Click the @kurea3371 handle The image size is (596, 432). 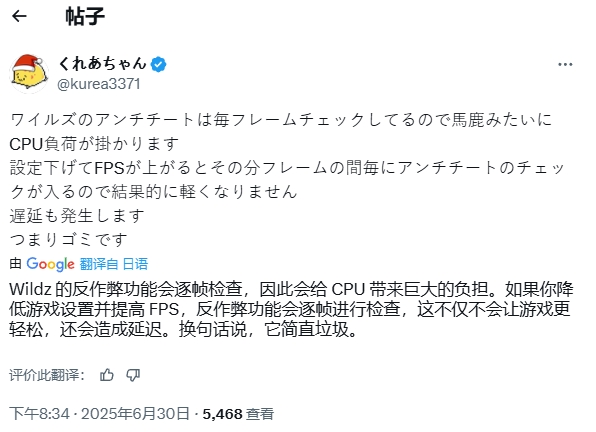click(99, 84)
